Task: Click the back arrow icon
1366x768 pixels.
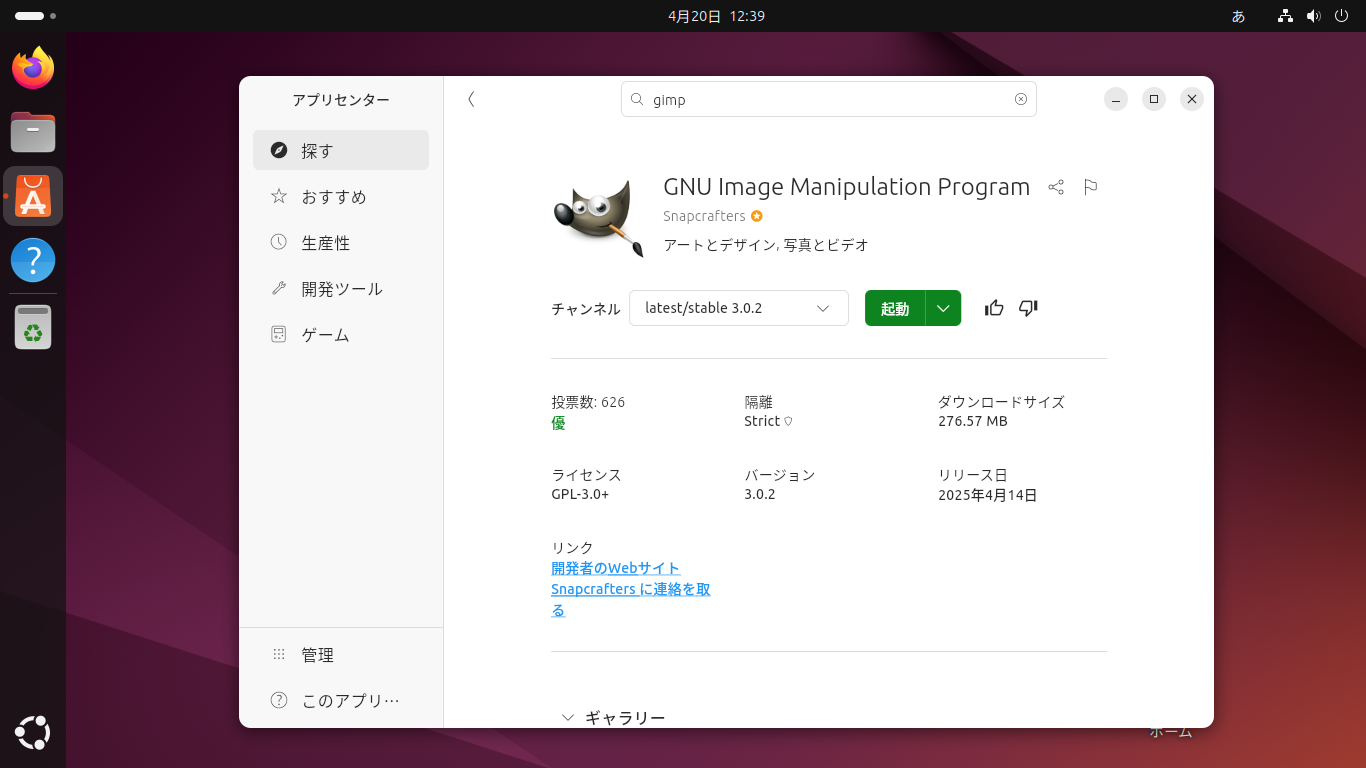Action: coord(471,99)
